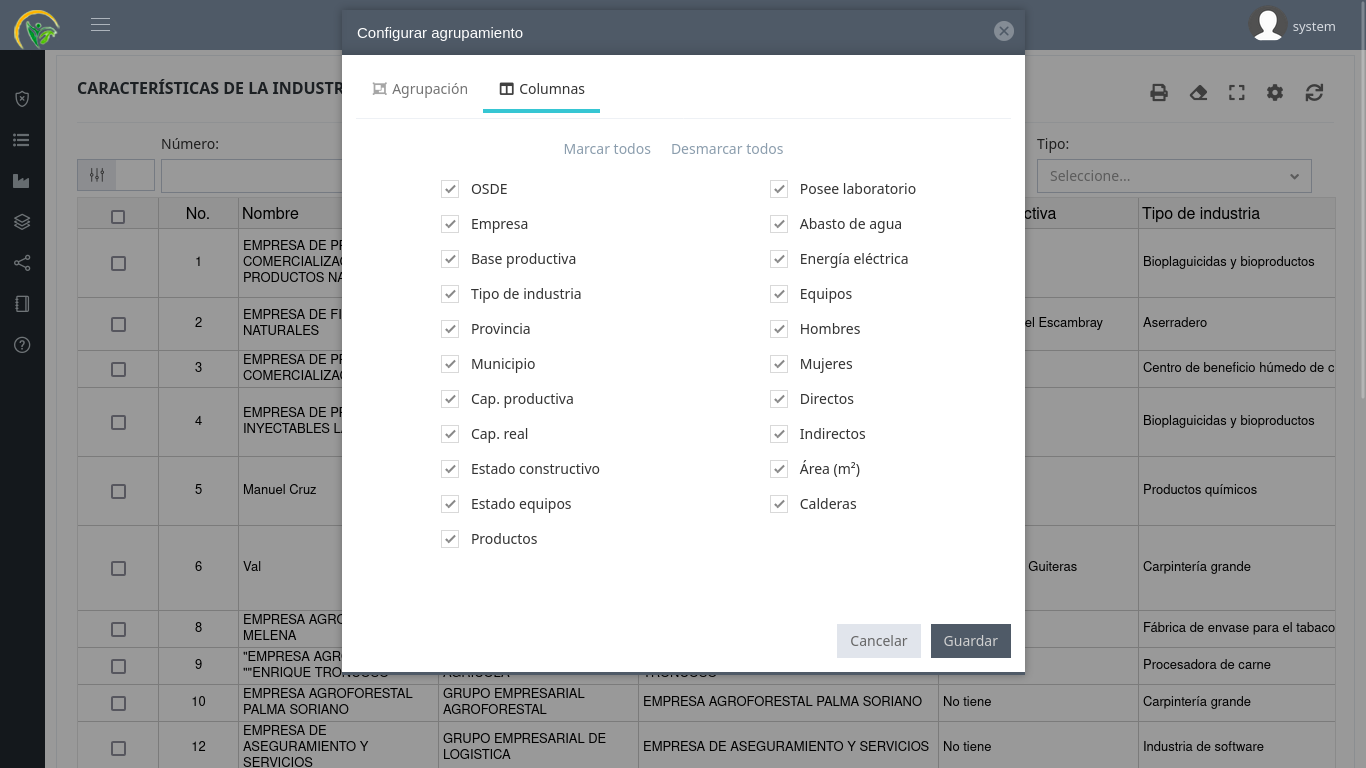Uncheck the OSDE column checkbox
The height and width of the screenshot is (768, 1366).
(x=450, y=189)
